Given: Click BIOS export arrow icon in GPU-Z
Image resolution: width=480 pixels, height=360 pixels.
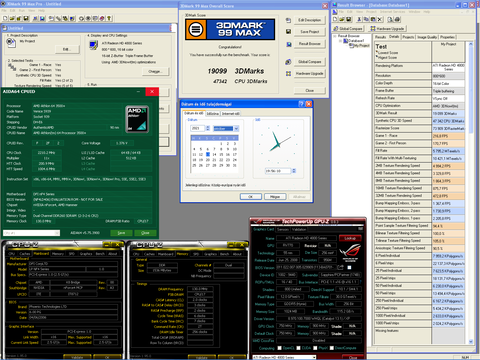Looking at the screenshot, I should (x=340, y=267).
